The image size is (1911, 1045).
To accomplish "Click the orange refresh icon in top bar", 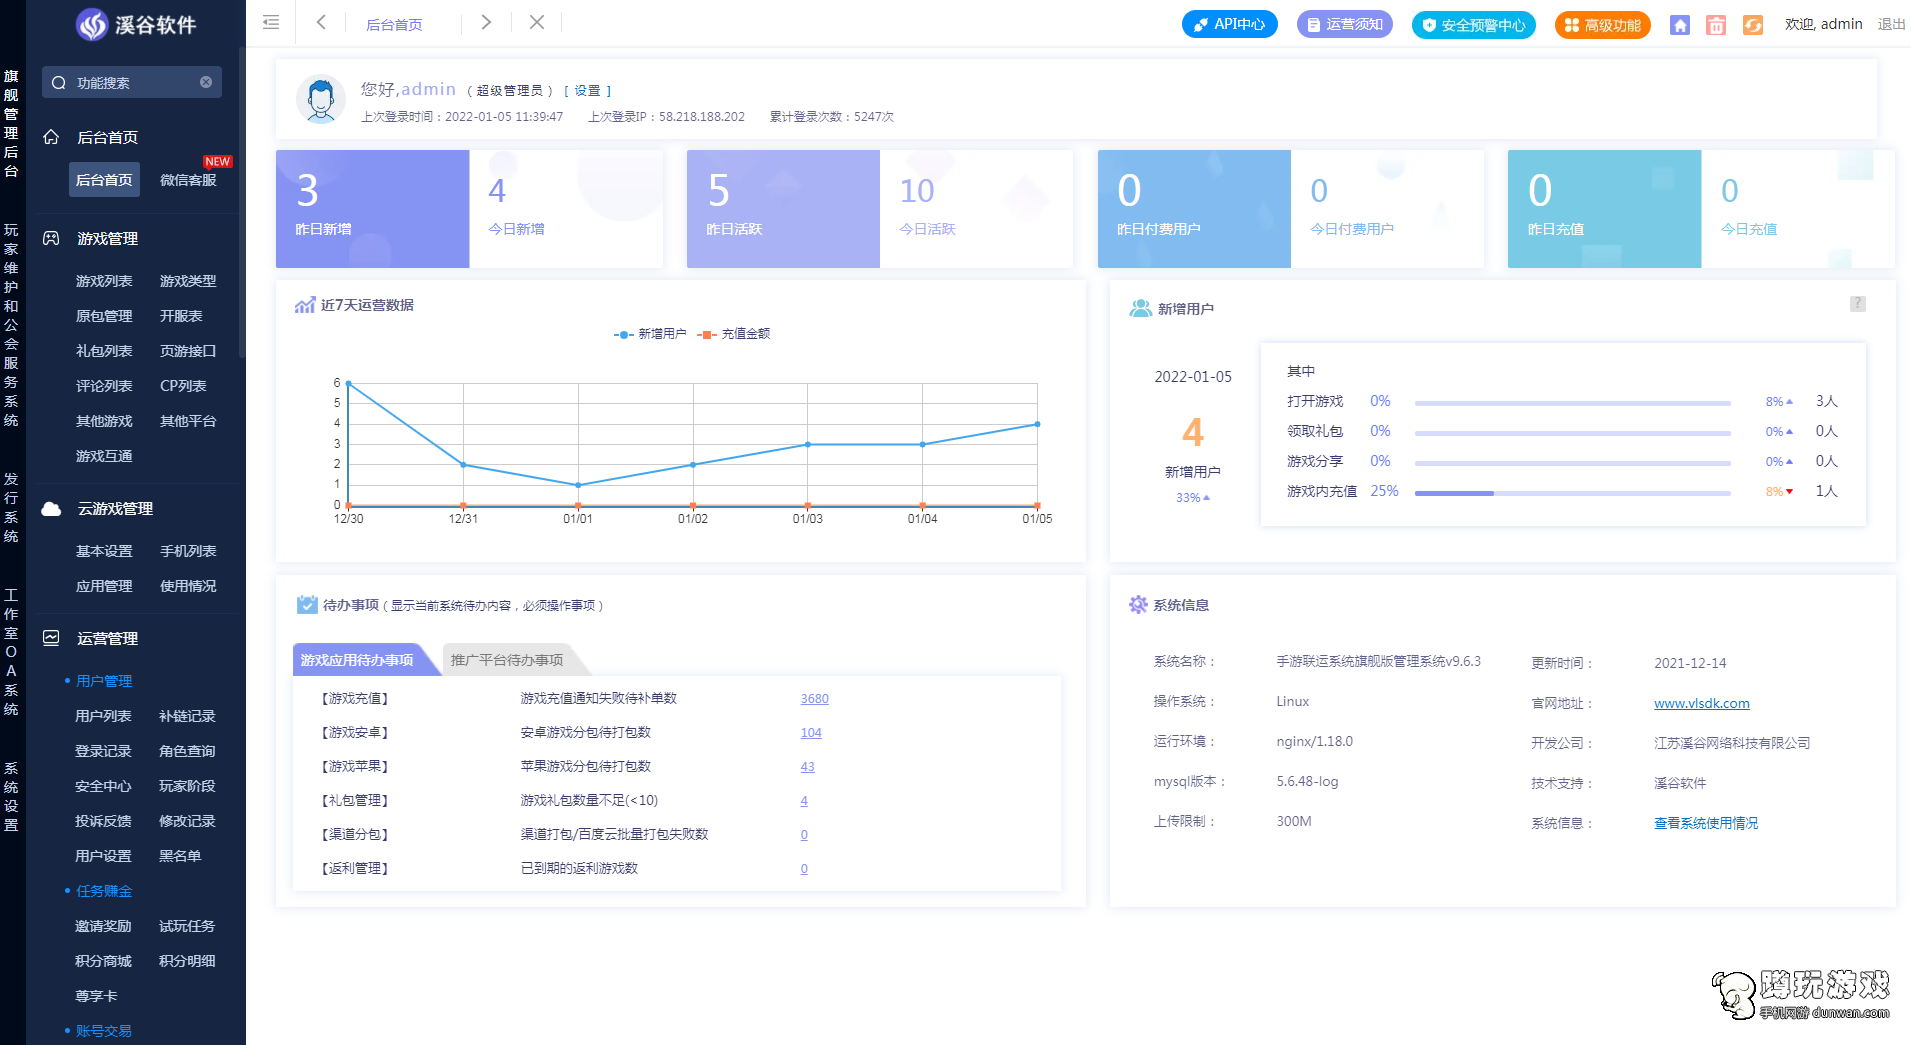I will [1753, 25].
